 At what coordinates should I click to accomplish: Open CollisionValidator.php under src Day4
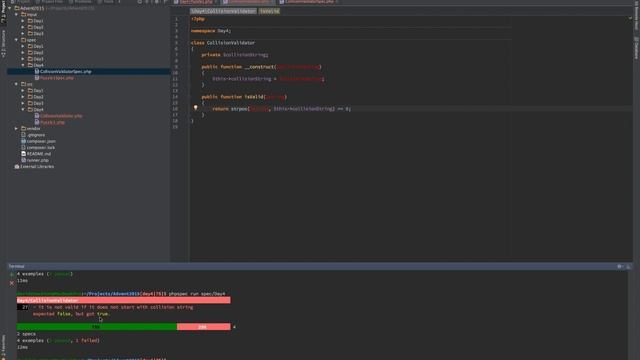click(61, 116)
